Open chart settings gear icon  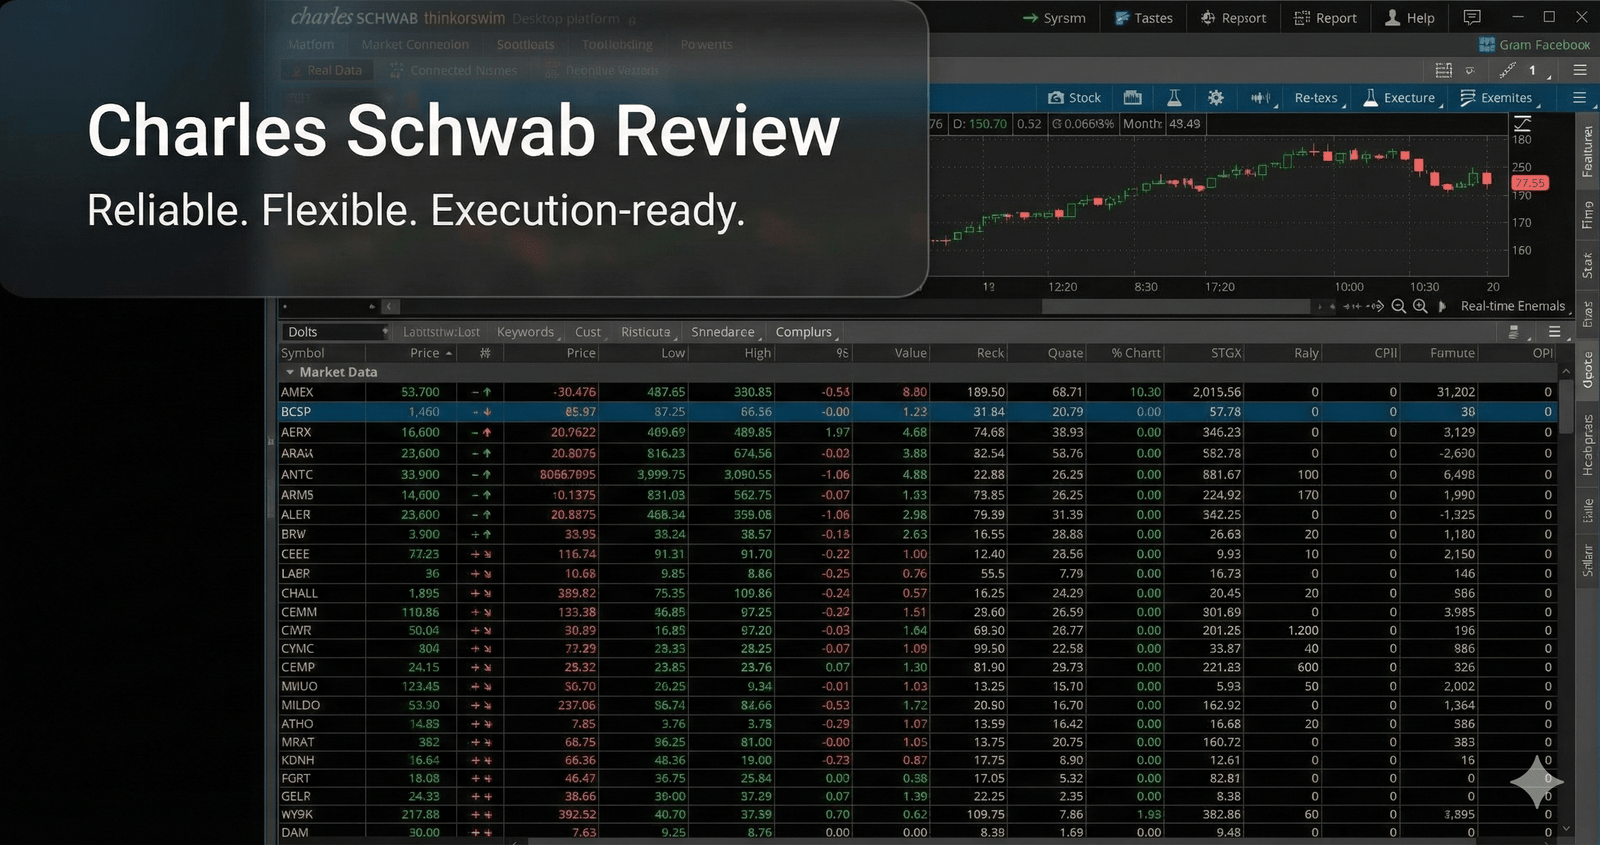(1215, 97)
